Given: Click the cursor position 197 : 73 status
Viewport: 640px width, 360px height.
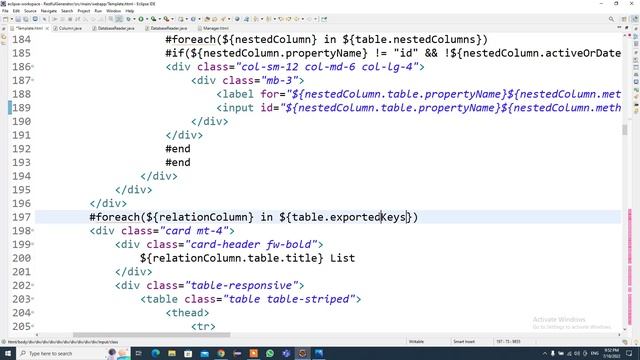Looking at the screenshot, I should [508, 342].
